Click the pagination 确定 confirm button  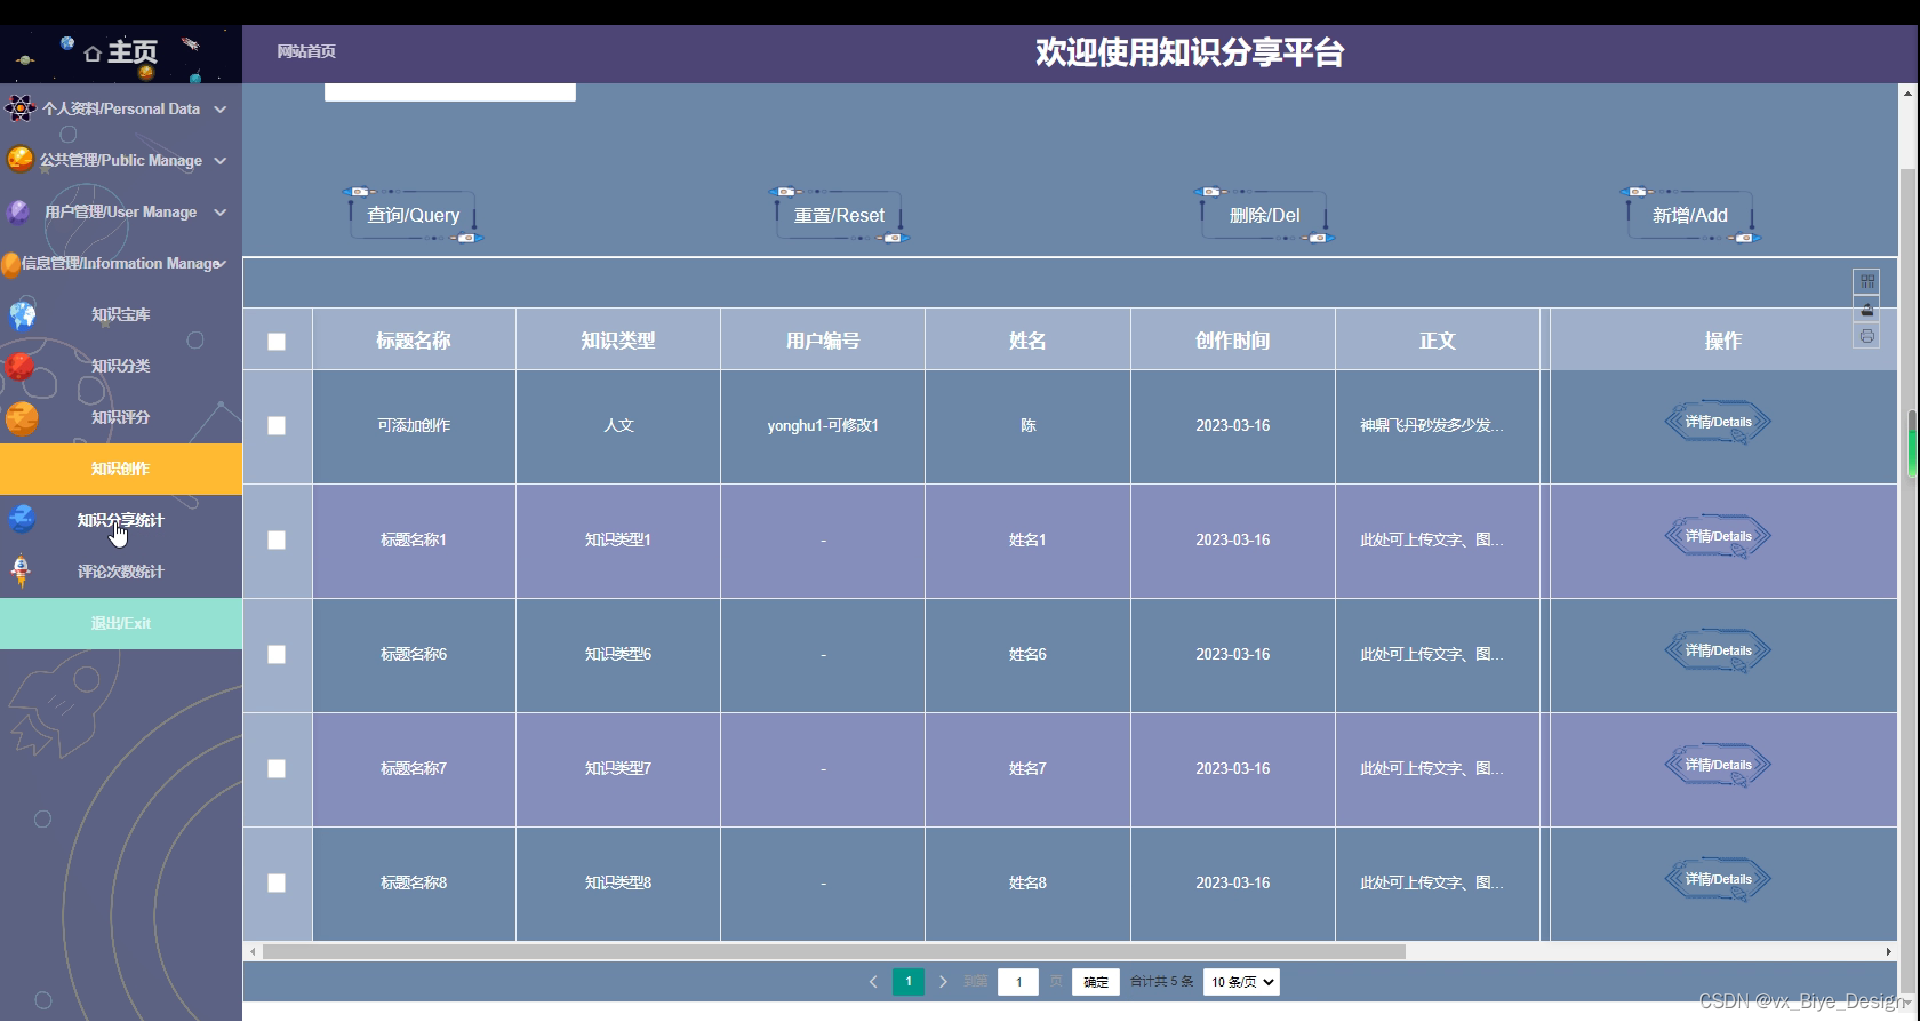[1096, 982]
